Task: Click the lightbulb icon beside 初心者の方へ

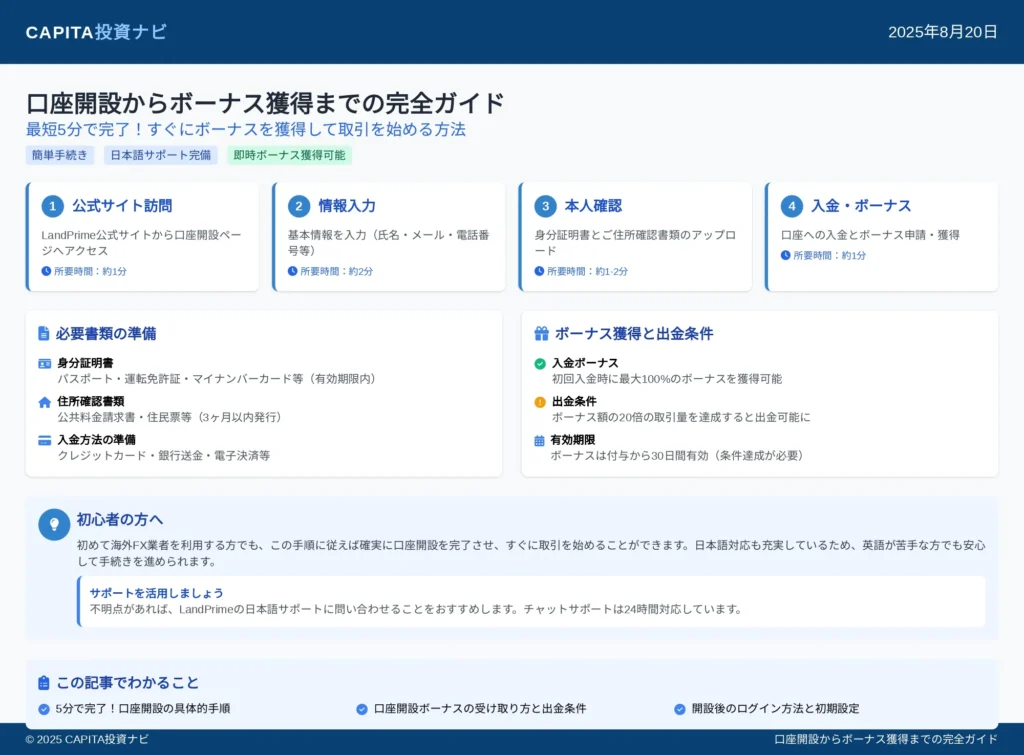Action: tap(54, 524)
